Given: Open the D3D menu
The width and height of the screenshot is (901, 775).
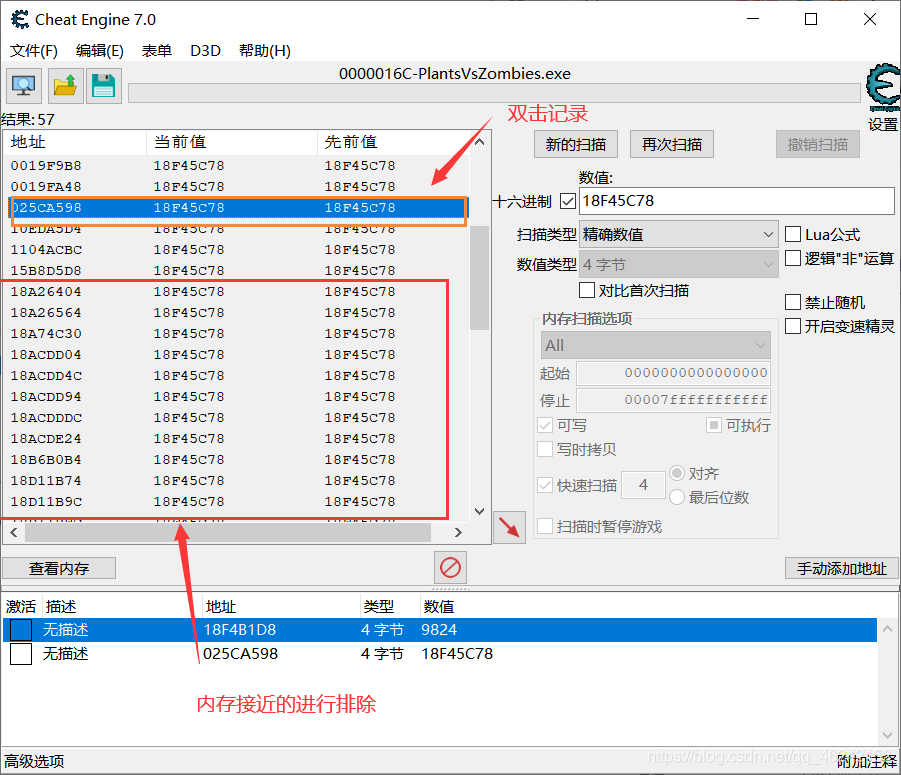Looking at the screenshot, I should (x=206, y=51).
